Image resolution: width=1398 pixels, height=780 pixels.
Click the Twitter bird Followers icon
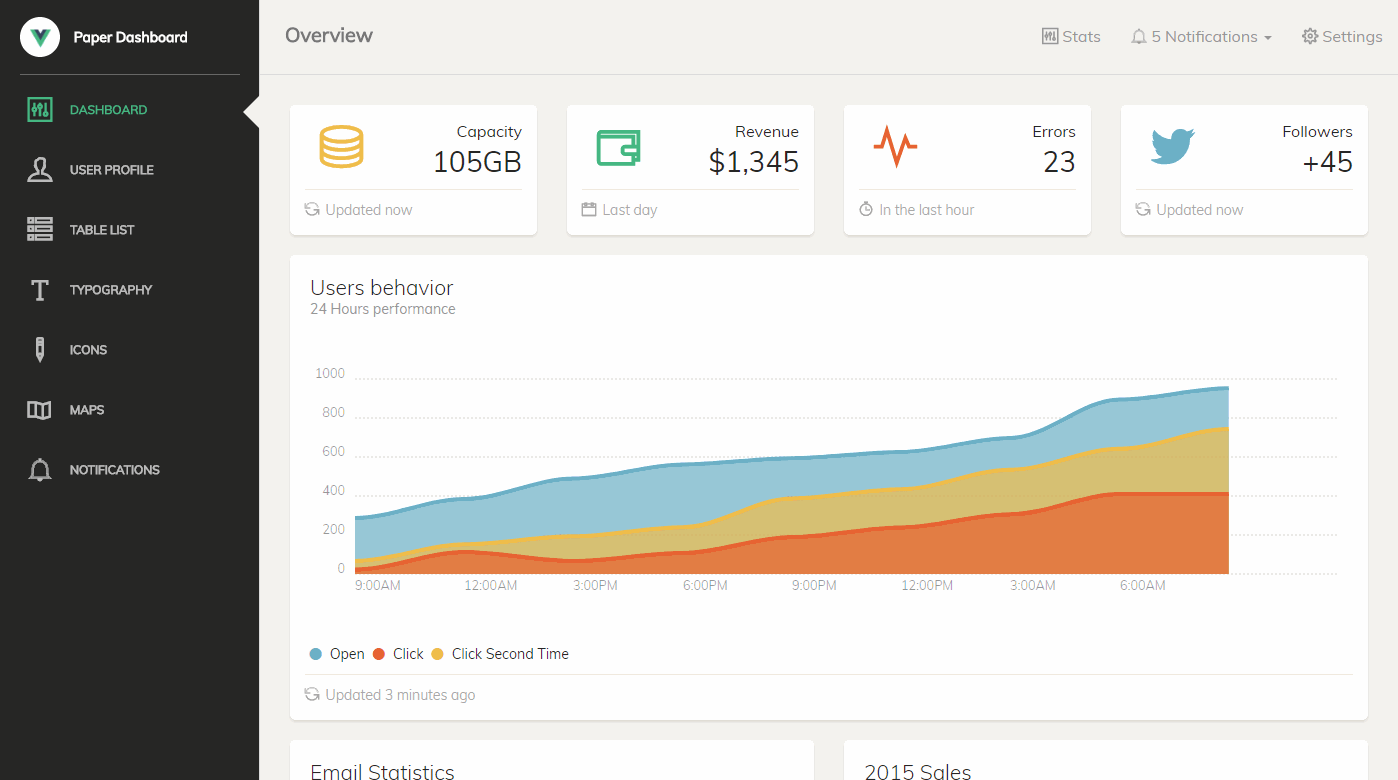point(1173,146)
